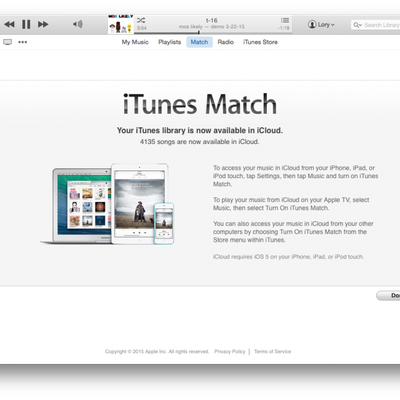This screenshot has height=400, width=400.
Task: Select the Match tab
Action: (x=199, y=42)
